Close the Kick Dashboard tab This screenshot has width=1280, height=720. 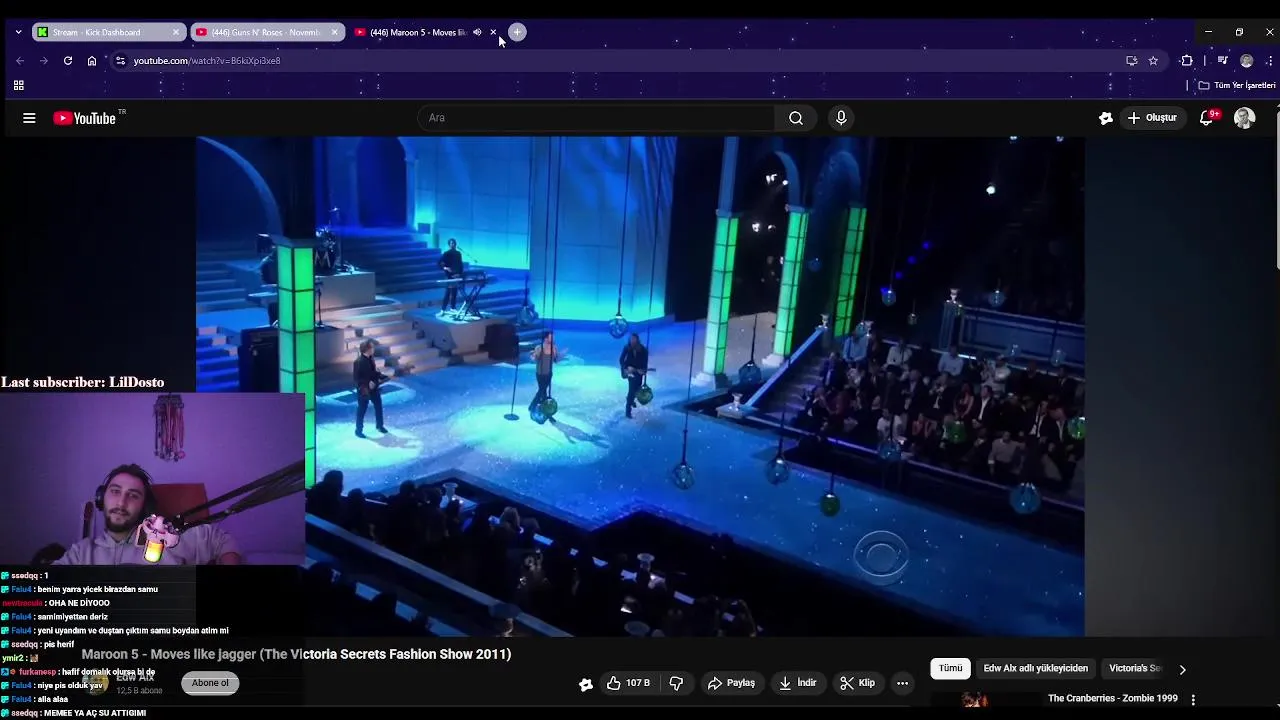point(176,32)
